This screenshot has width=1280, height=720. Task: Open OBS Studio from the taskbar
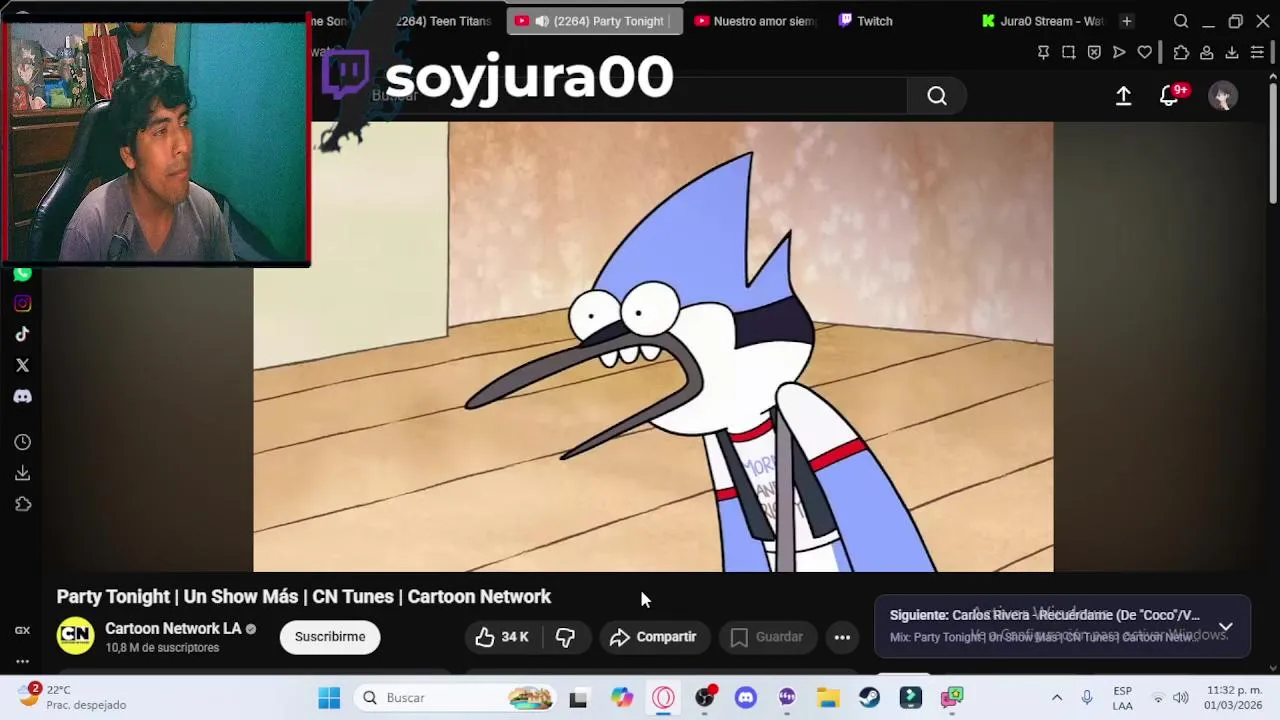705,698
